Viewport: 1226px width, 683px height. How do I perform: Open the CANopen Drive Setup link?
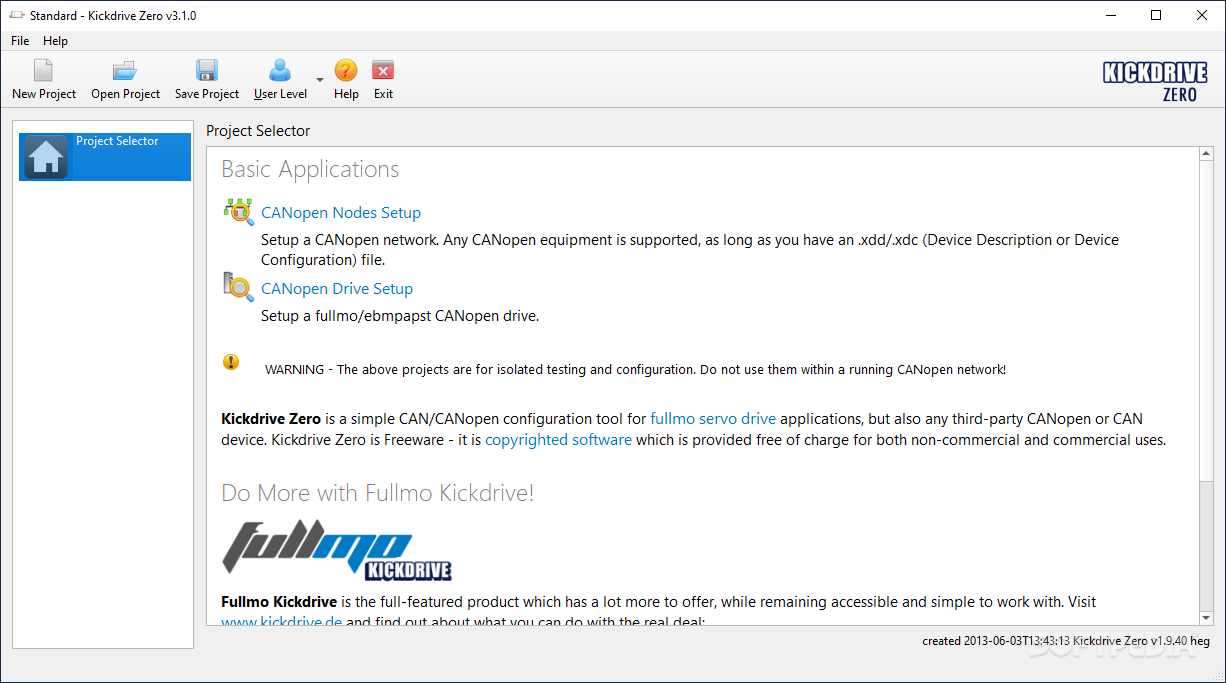(337, 288)
